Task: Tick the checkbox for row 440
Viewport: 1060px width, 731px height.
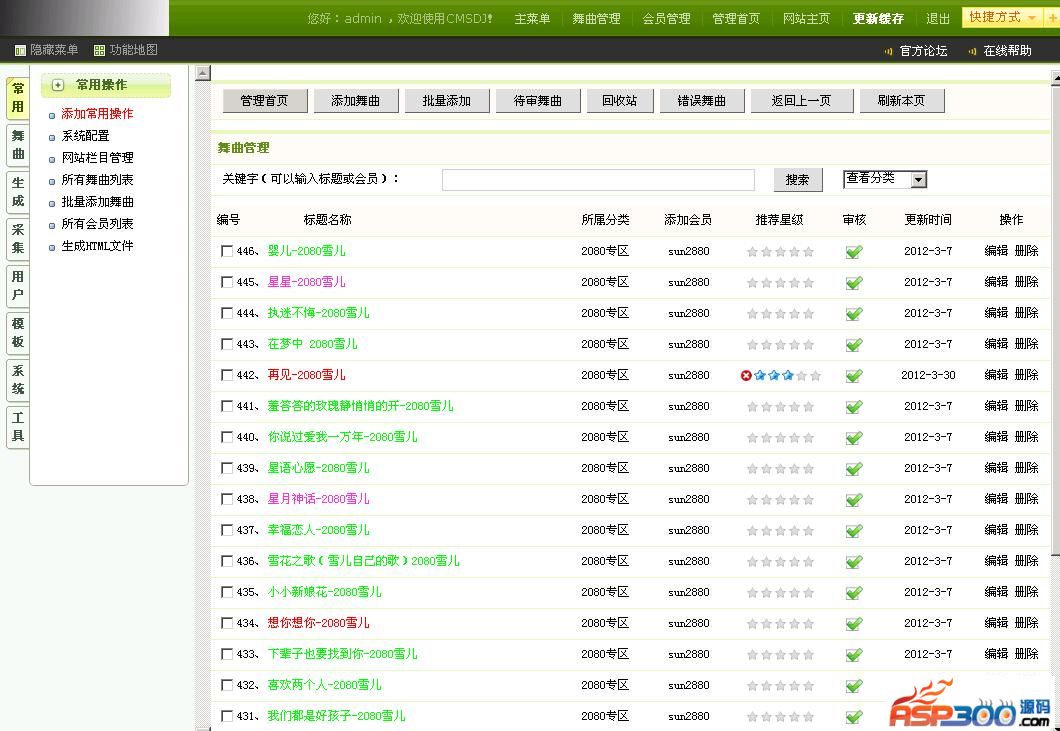Action: coord(227,437)
